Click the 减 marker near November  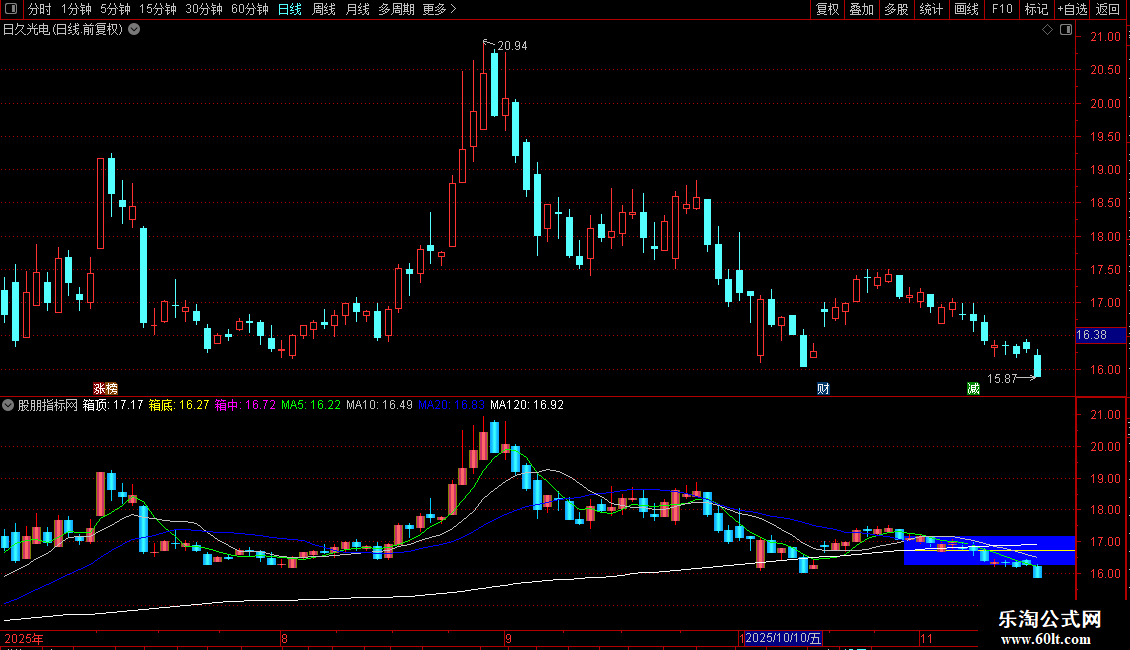pyautogui.click(x=973, y=388)
